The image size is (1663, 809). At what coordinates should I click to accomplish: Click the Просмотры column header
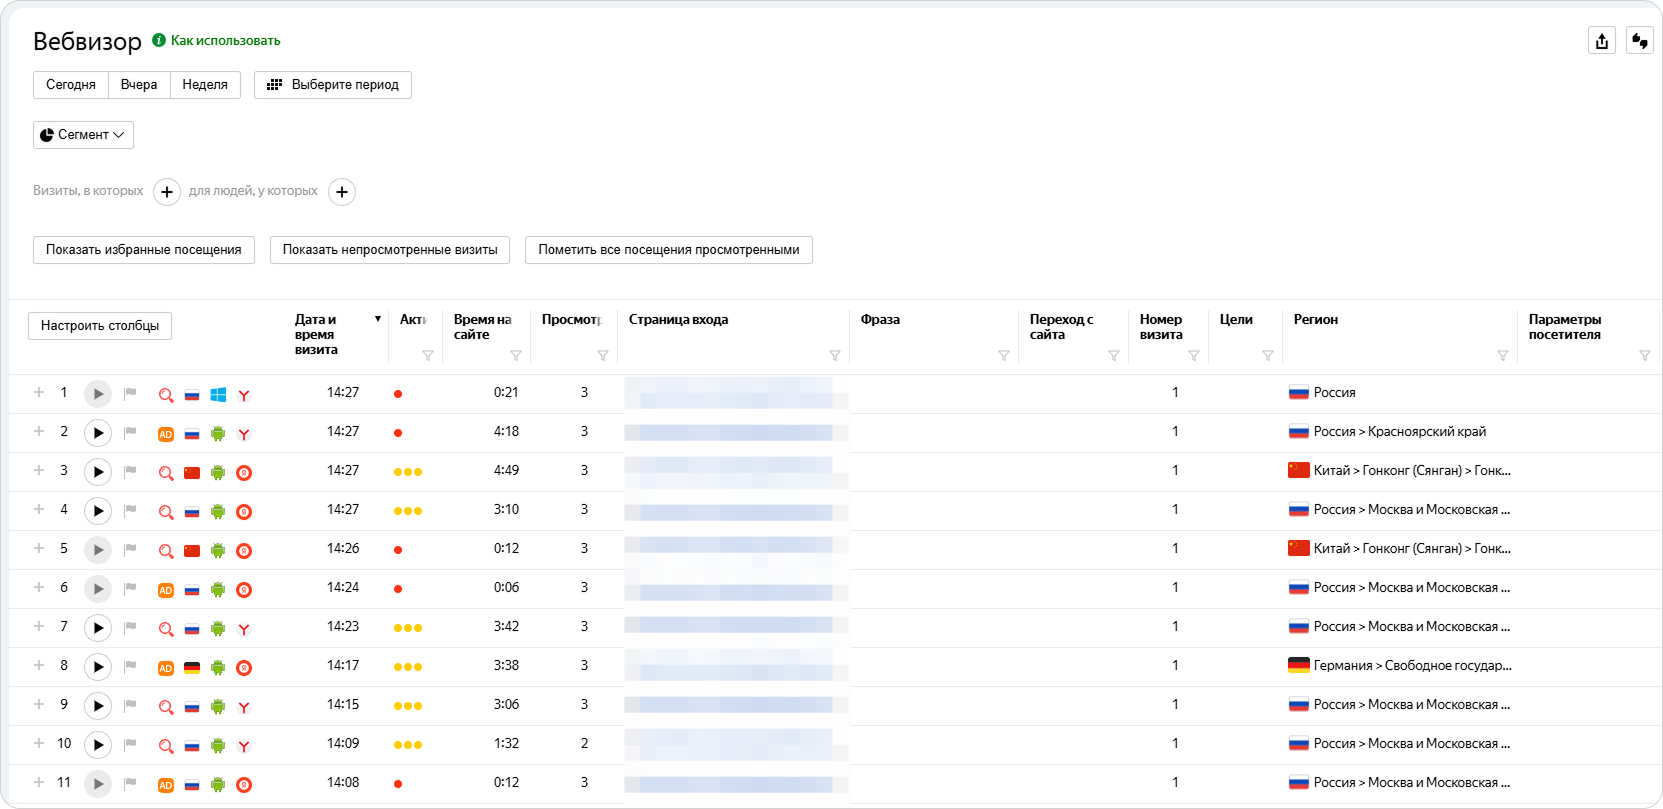point(571,320)
